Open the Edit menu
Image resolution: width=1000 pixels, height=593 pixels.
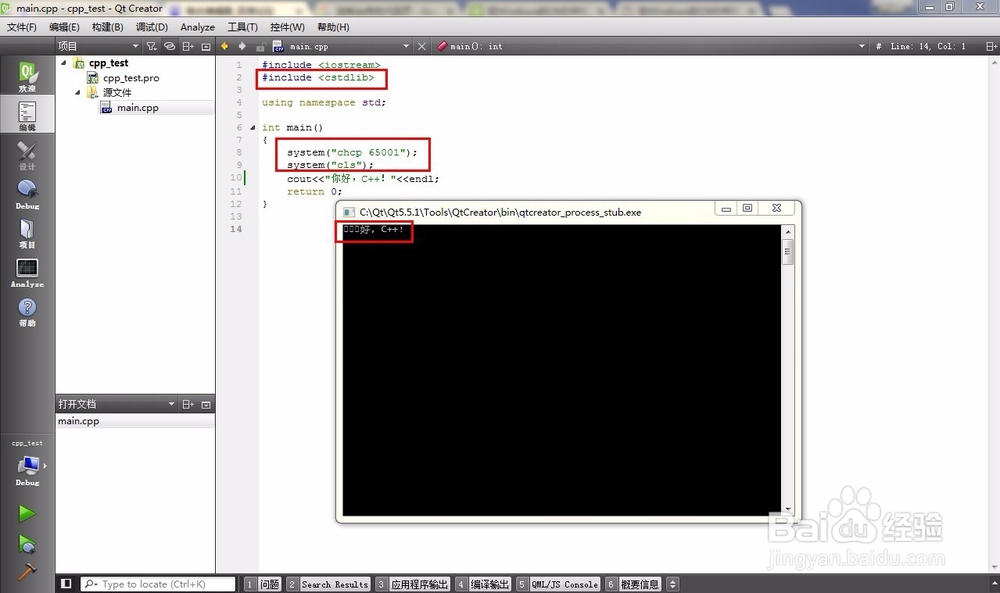[64, 27]
